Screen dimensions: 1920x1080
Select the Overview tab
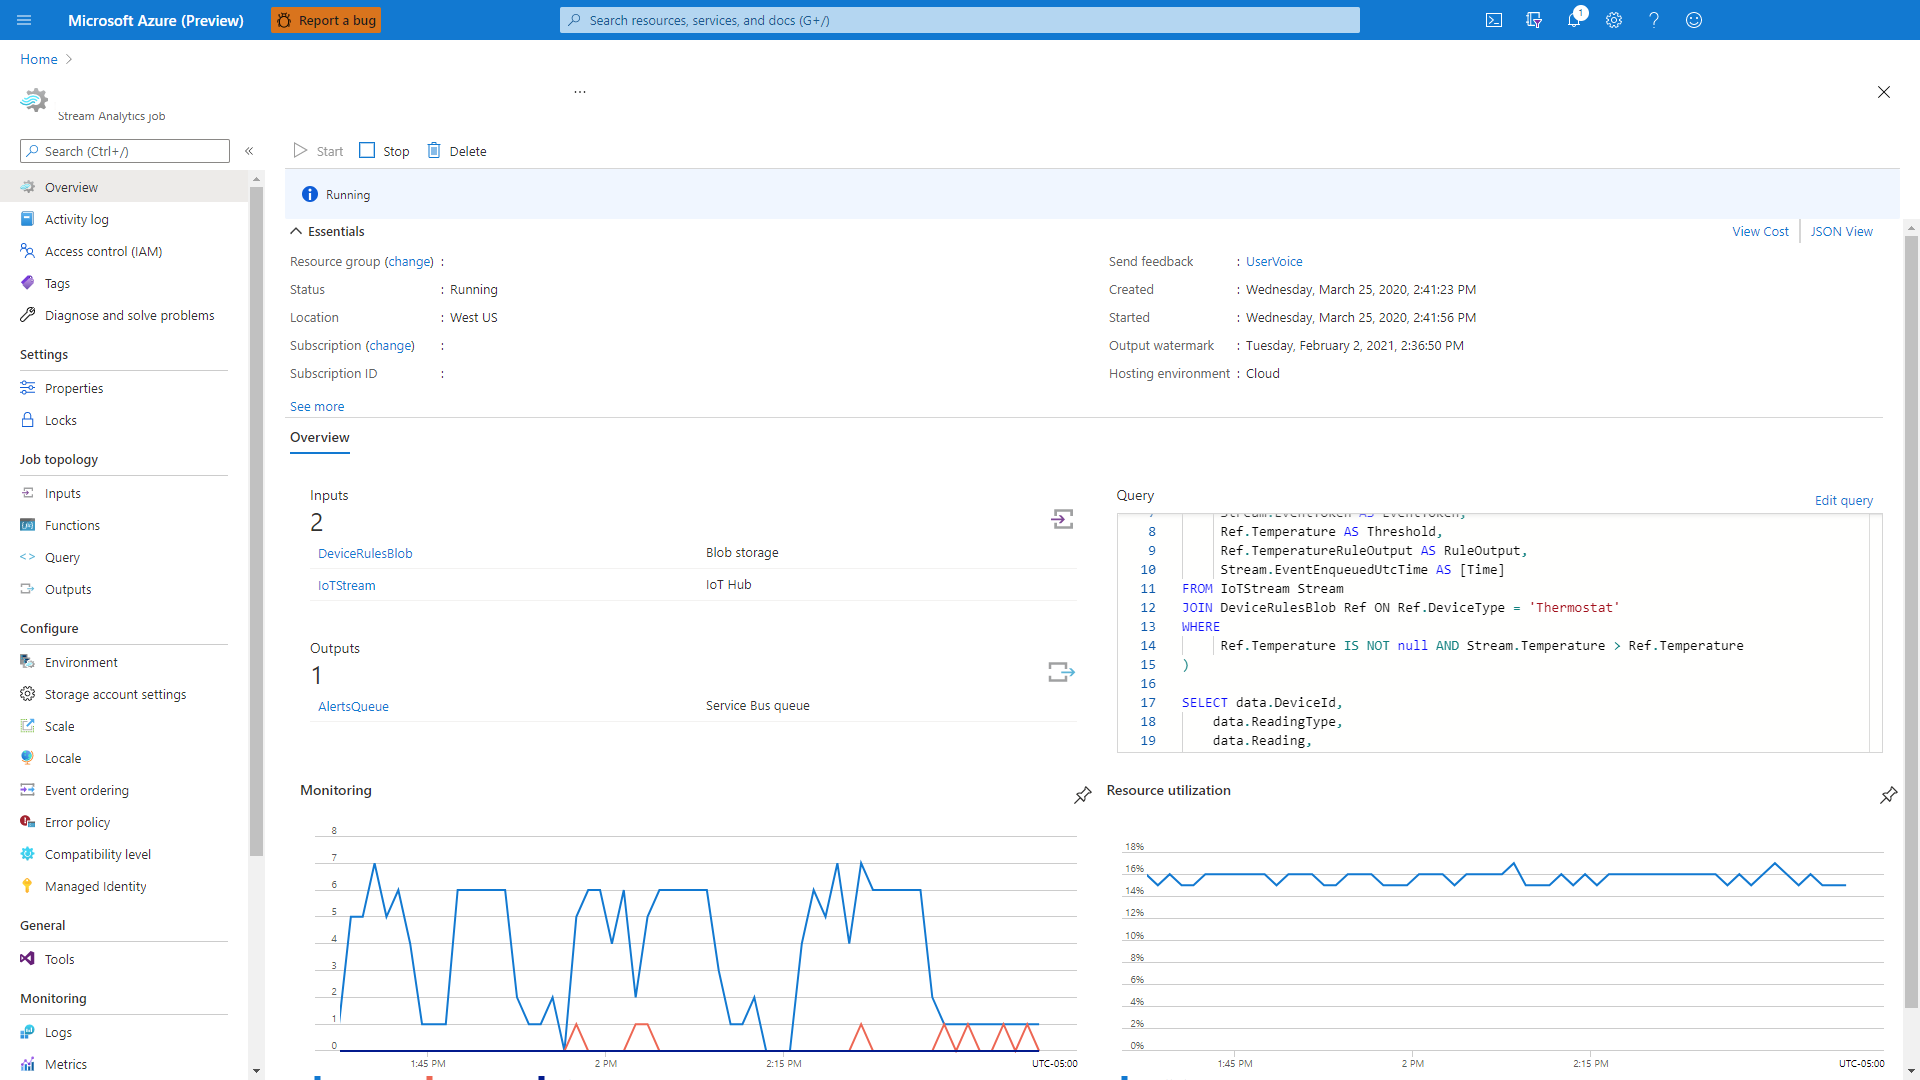(319, 436)
